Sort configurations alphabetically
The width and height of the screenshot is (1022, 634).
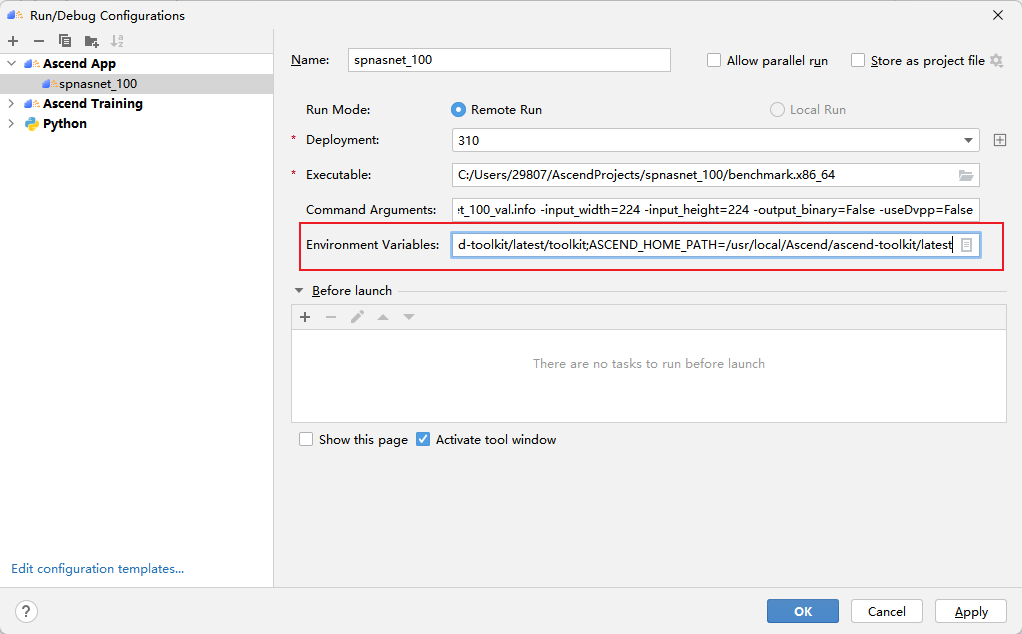click(117, 41)
